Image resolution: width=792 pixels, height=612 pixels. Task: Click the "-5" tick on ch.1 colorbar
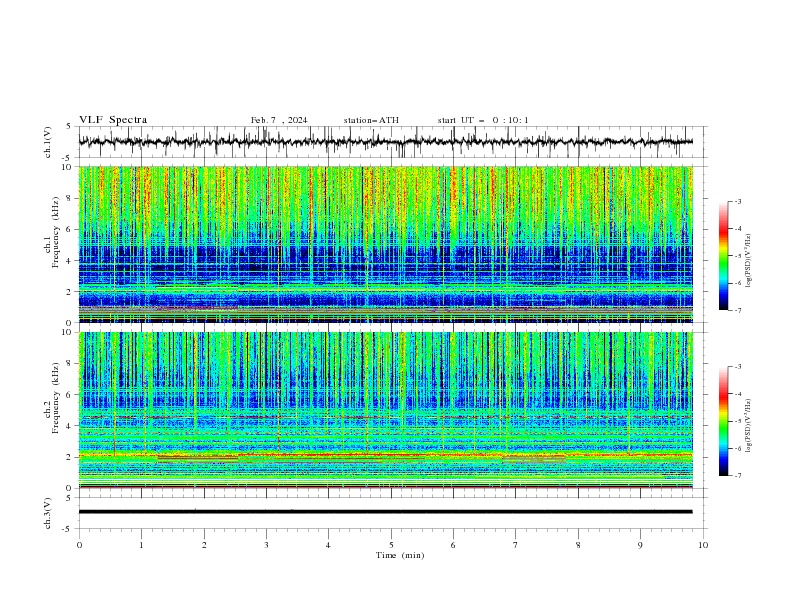[x=737, y=256]
